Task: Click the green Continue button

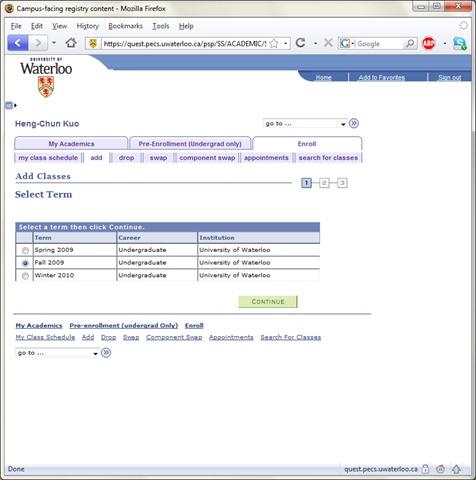Action: (x=268, y=302)
